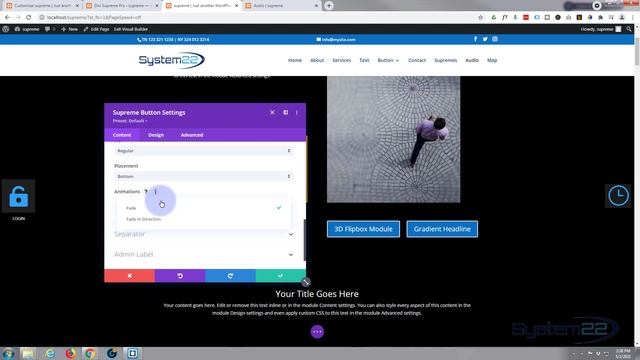The image size is (640, 360).
Task: Click Edit Page in admin bar
Action: point(96,29)
